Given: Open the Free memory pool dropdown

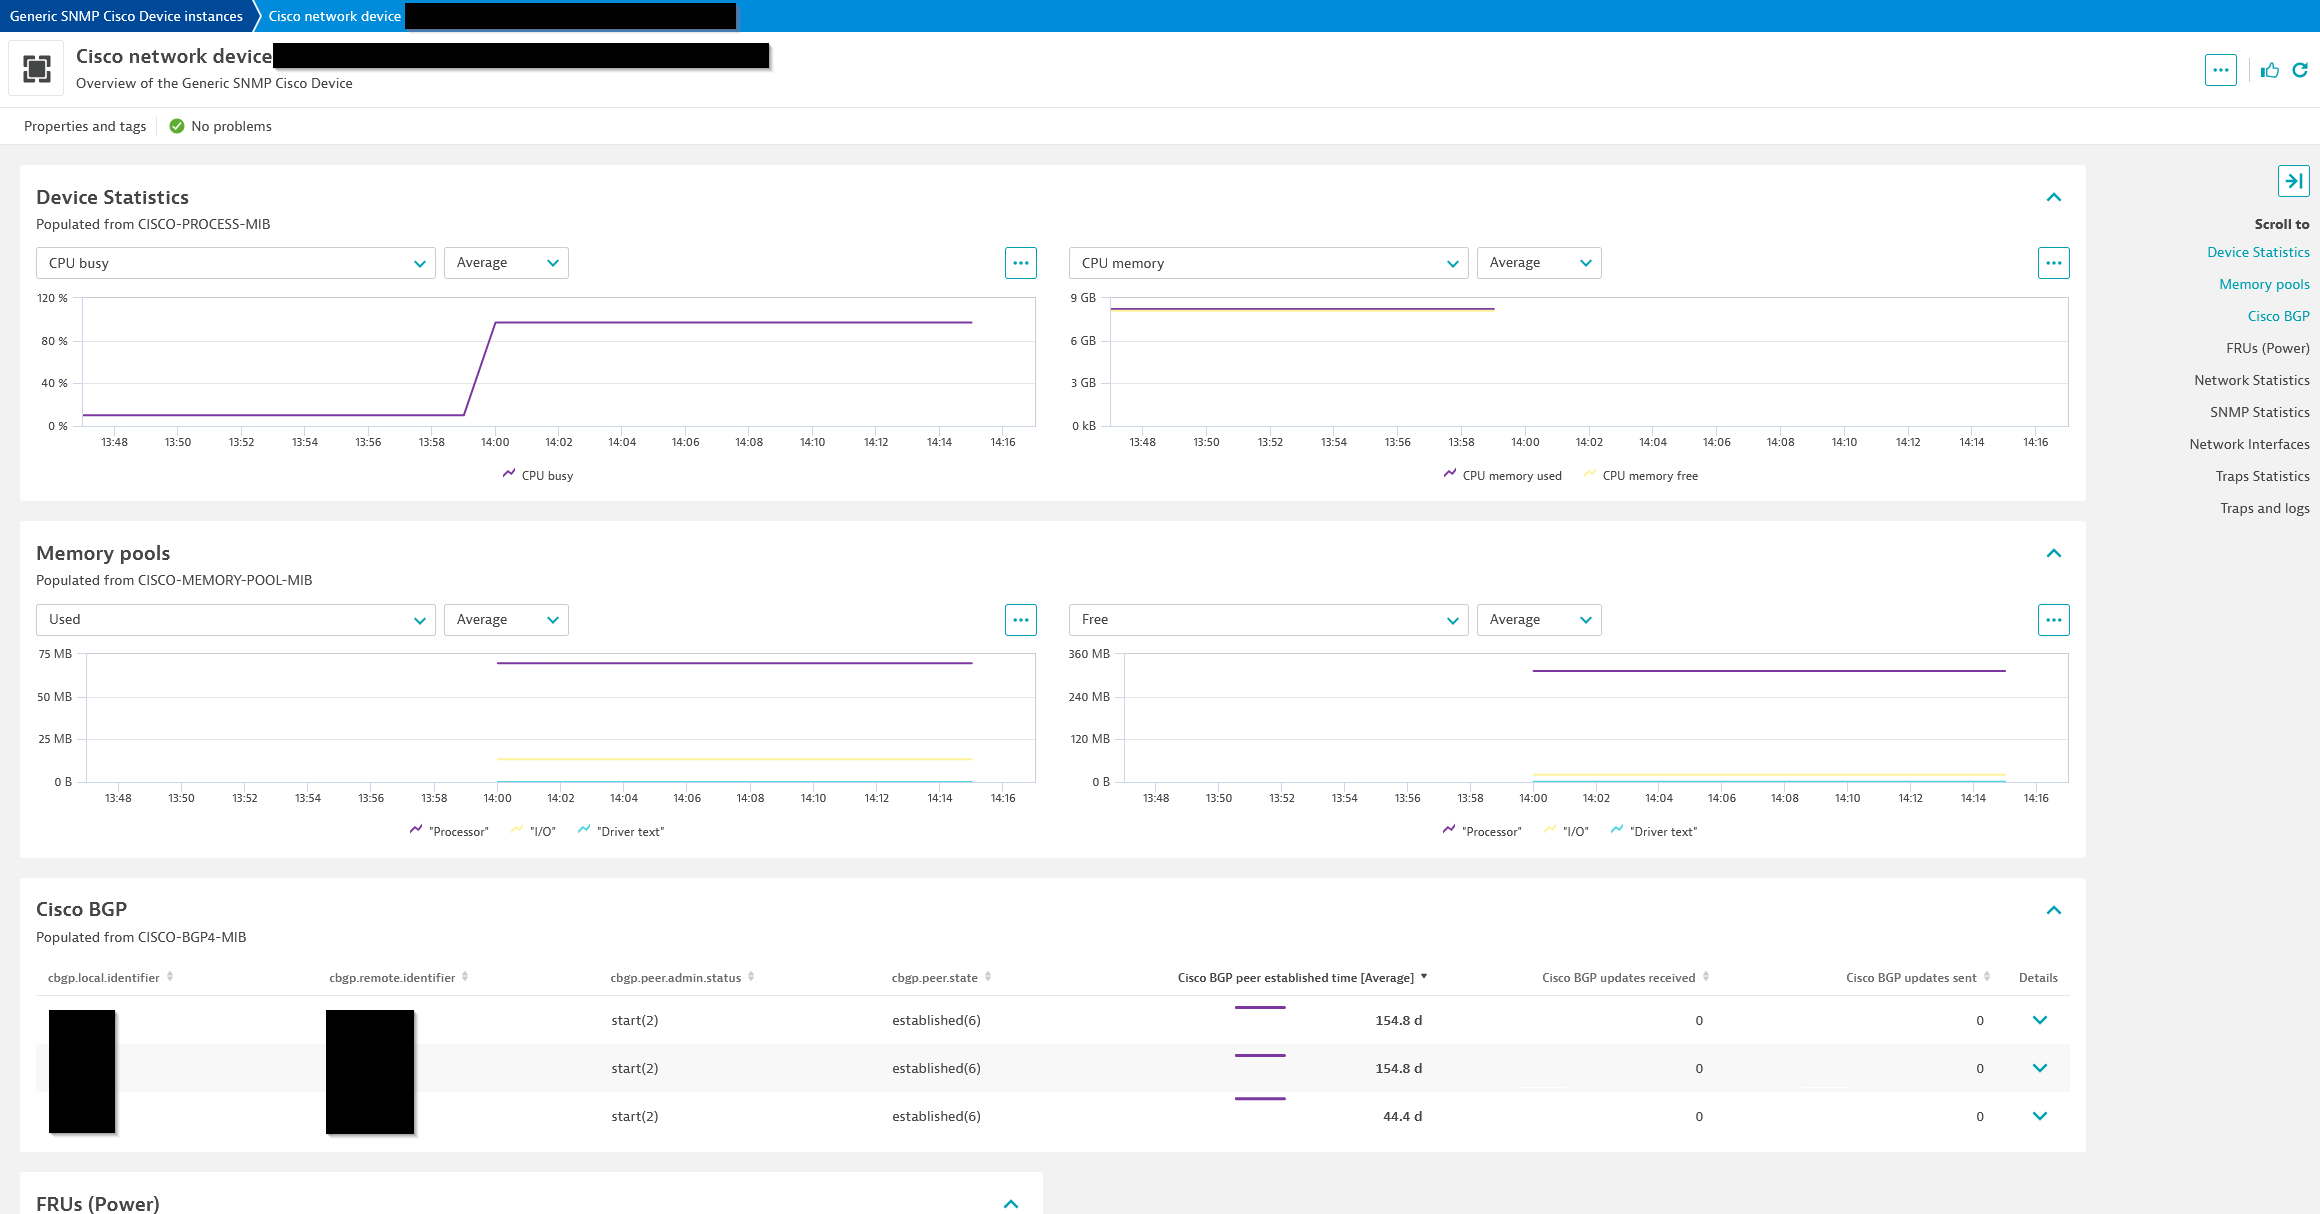Looking at the screenshot, I should coord(1269,620).
